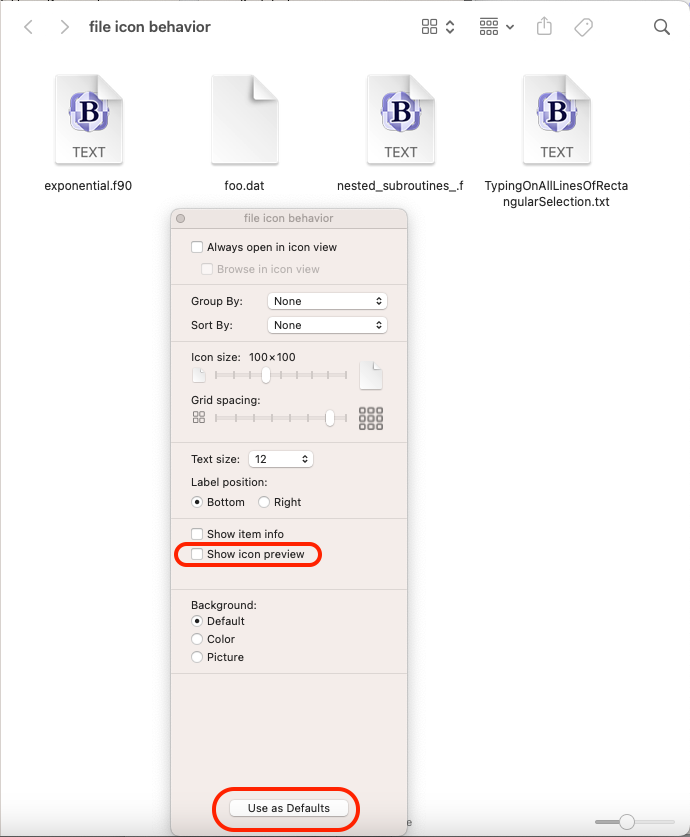Click the wide grid spacing icon
This screenshot has width=690, height=837.
coord(371,418)
